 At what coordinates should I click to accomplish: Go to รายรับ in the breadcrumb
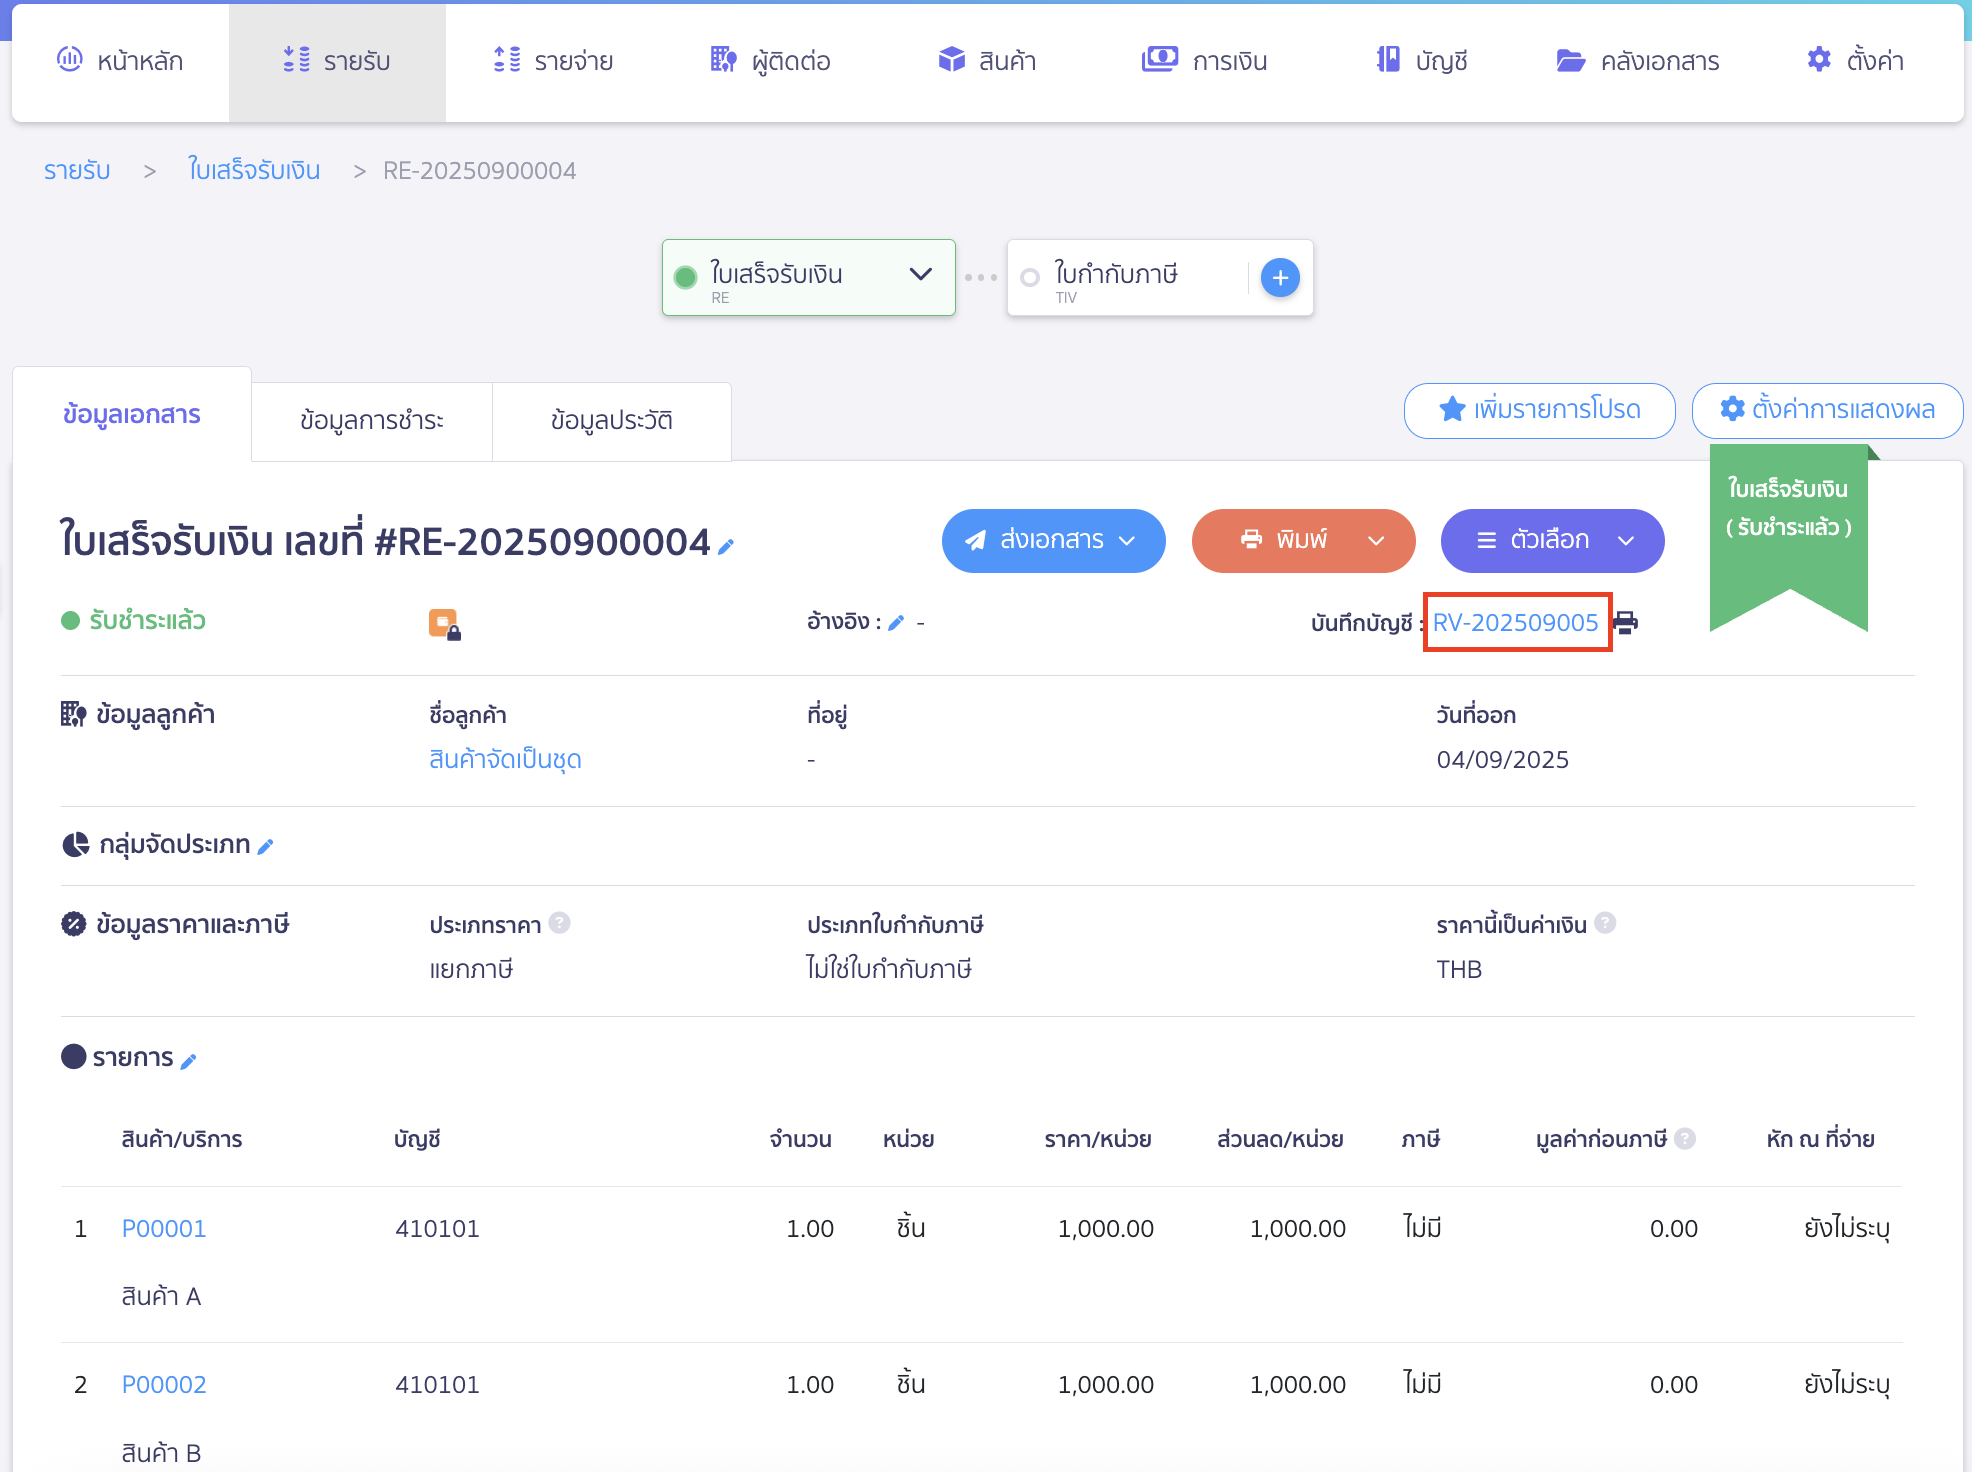[77, 171]
